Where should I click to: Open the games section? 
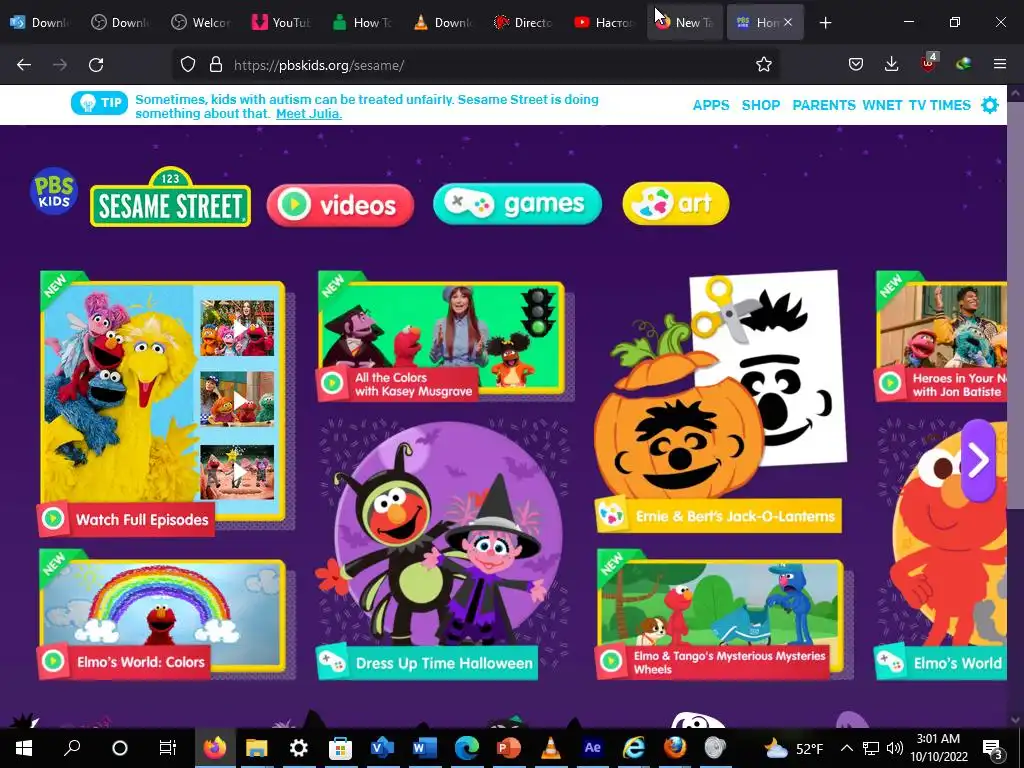pos(517,204)
